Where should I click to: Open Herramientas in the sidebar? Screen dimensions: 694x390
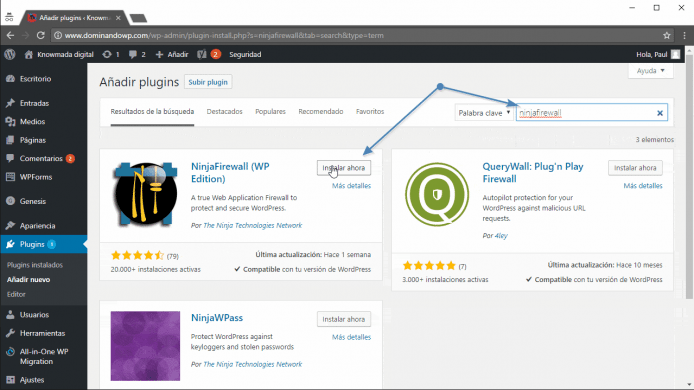coord(43,333)
